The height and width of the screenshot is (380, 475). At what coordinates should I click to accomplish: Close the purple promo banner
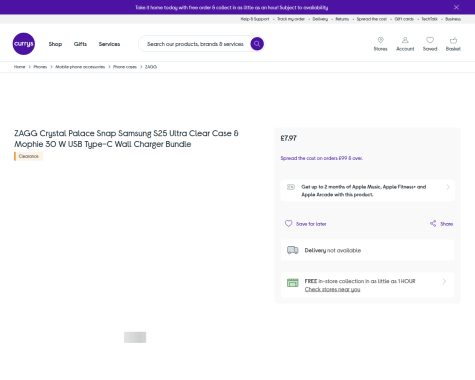pyautogui.click(x=456, y=7)
